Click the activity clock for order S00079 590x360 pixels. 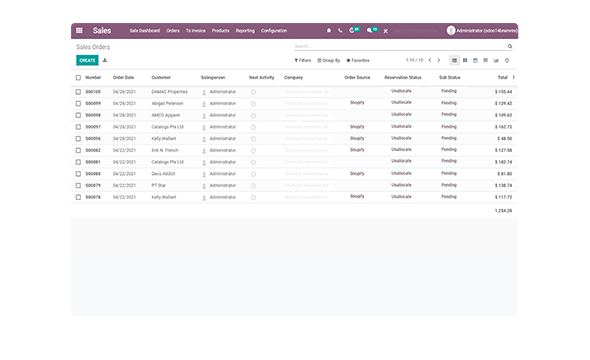(253, 186)
